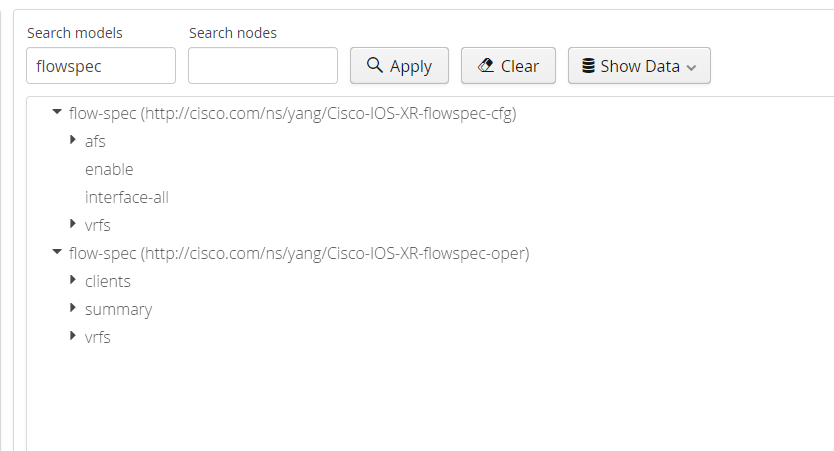Select the summary tree label
Viewport: 834px width, 451px height.
coord(118,309)
